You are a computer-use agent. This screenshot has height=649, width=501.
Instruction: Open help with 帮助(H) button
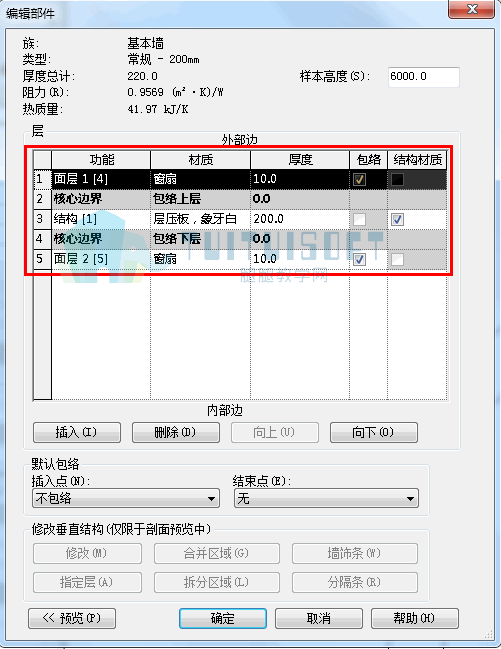414,618
